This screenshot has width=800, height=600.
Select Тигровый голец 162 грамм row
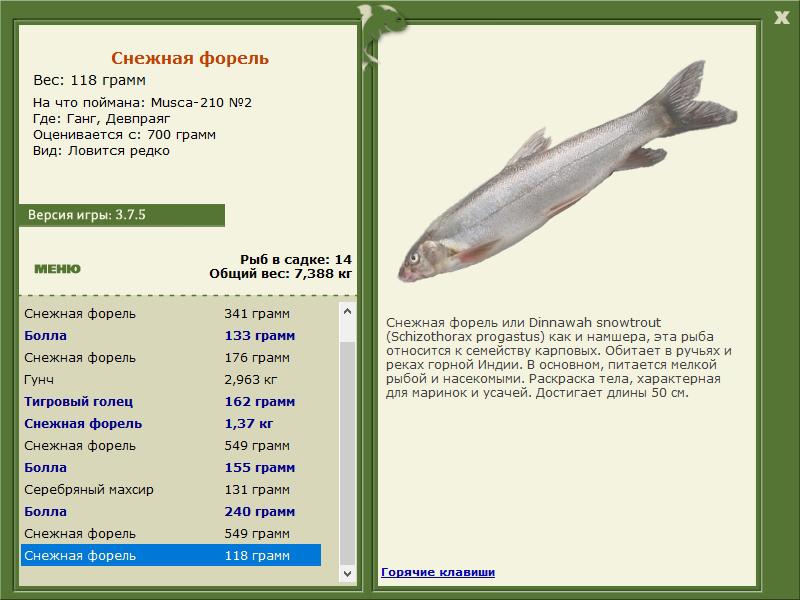[x=171, y=402]
